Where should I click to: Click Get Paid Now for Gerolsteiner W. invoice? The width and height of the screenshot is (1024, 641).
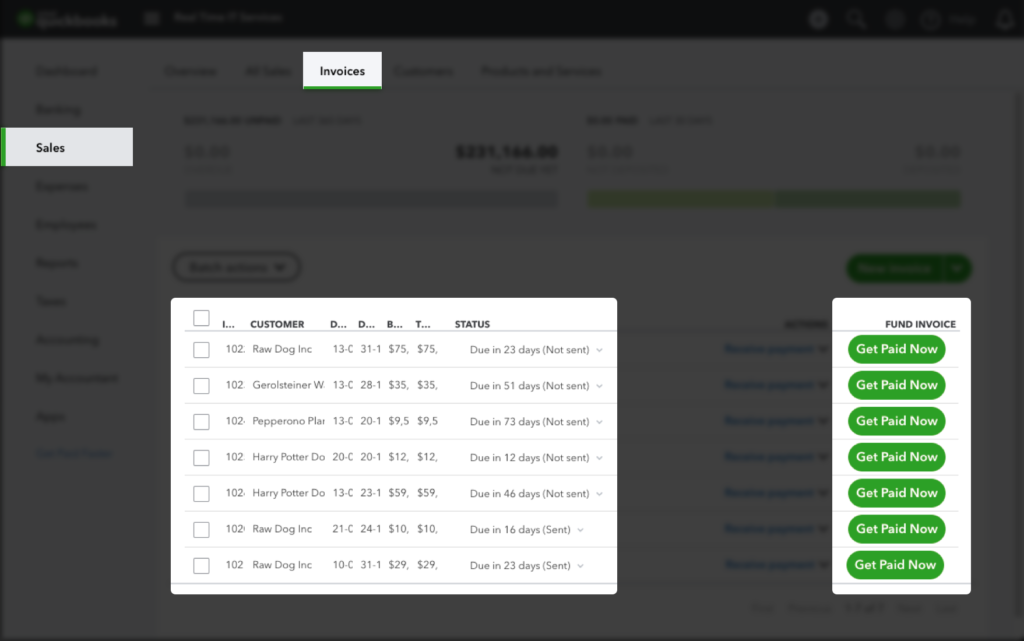[x=897, y=385]
